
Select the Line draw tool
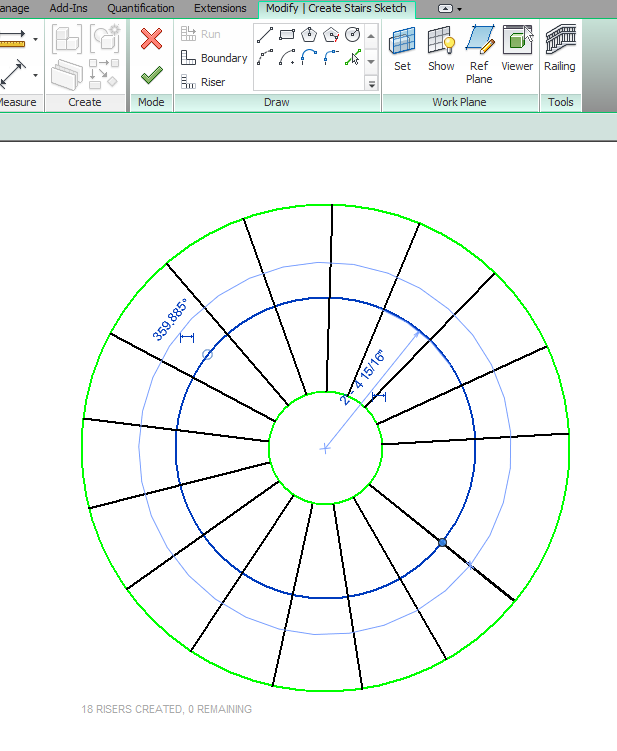point(265,35)
